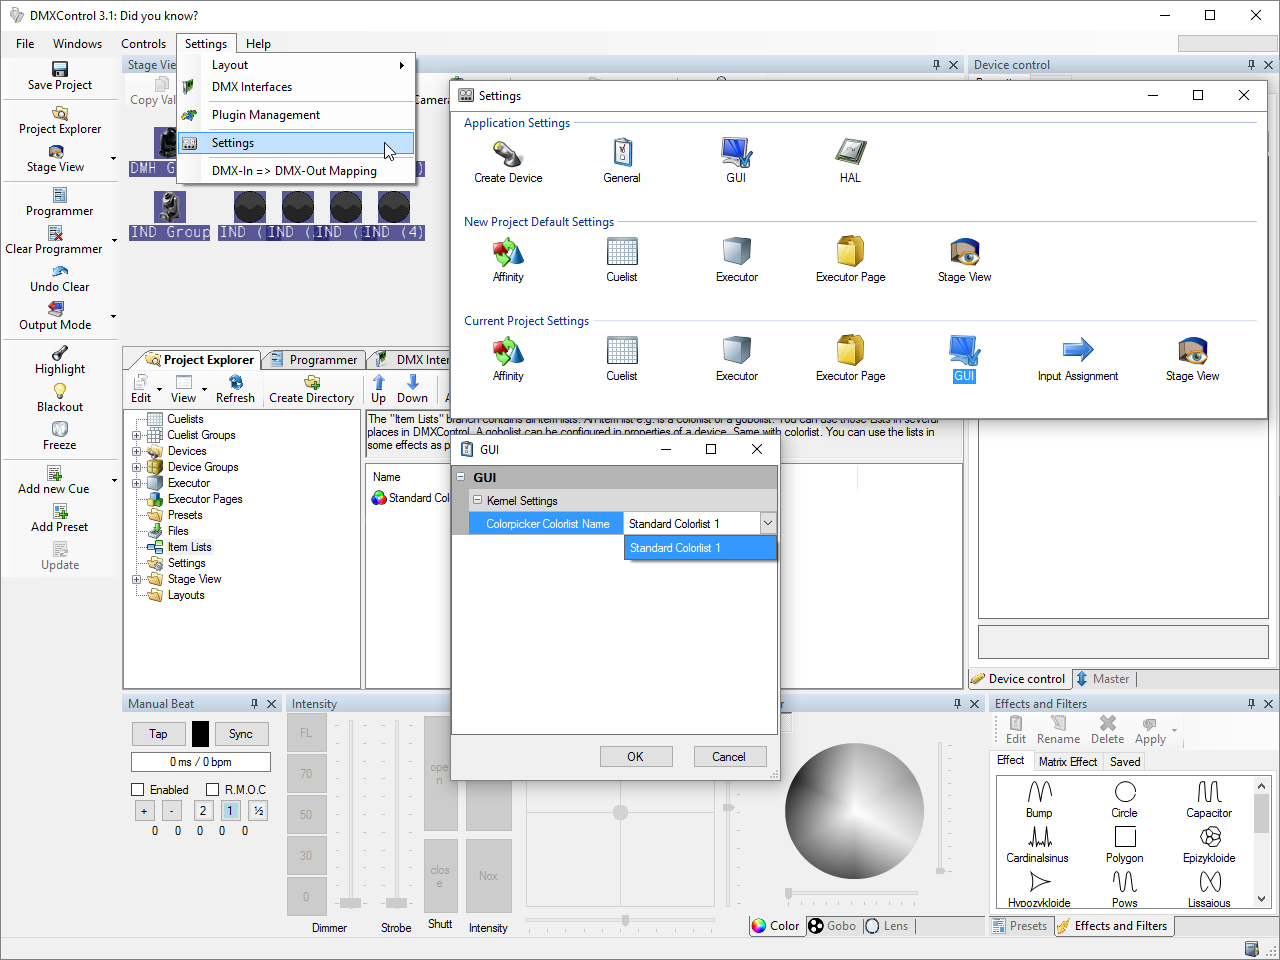
Task: Toggle the R.M.O.C checkbox
Action: tap(213, 790)
